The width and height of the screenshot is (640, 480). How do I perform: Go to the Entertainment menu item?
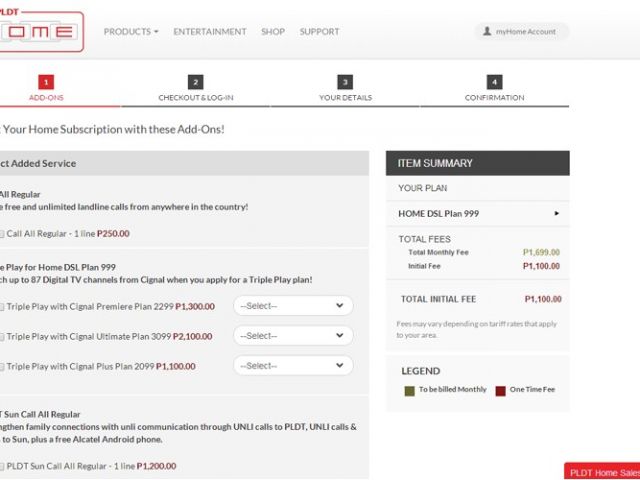(209, 32)
